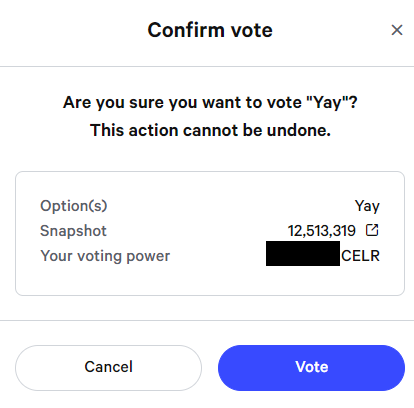Click the divider line below the title
Screen dimensions: 414x408
207,67
